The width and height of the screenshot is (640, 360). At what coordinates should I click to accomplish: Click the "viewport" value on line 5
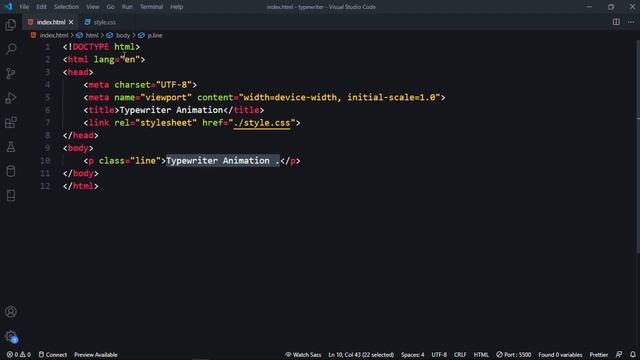click(166, 98)
